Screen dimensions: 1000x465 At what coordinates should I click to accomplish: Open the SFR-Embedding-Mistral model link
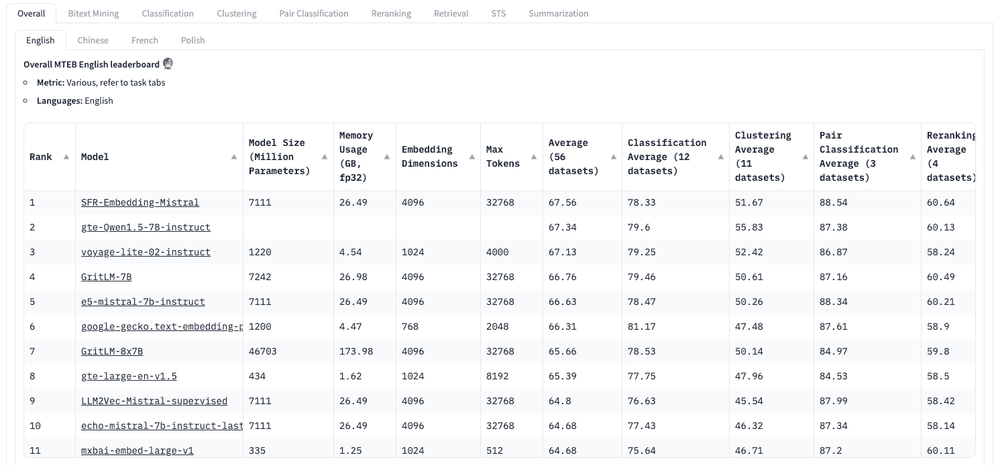point(140,202)
